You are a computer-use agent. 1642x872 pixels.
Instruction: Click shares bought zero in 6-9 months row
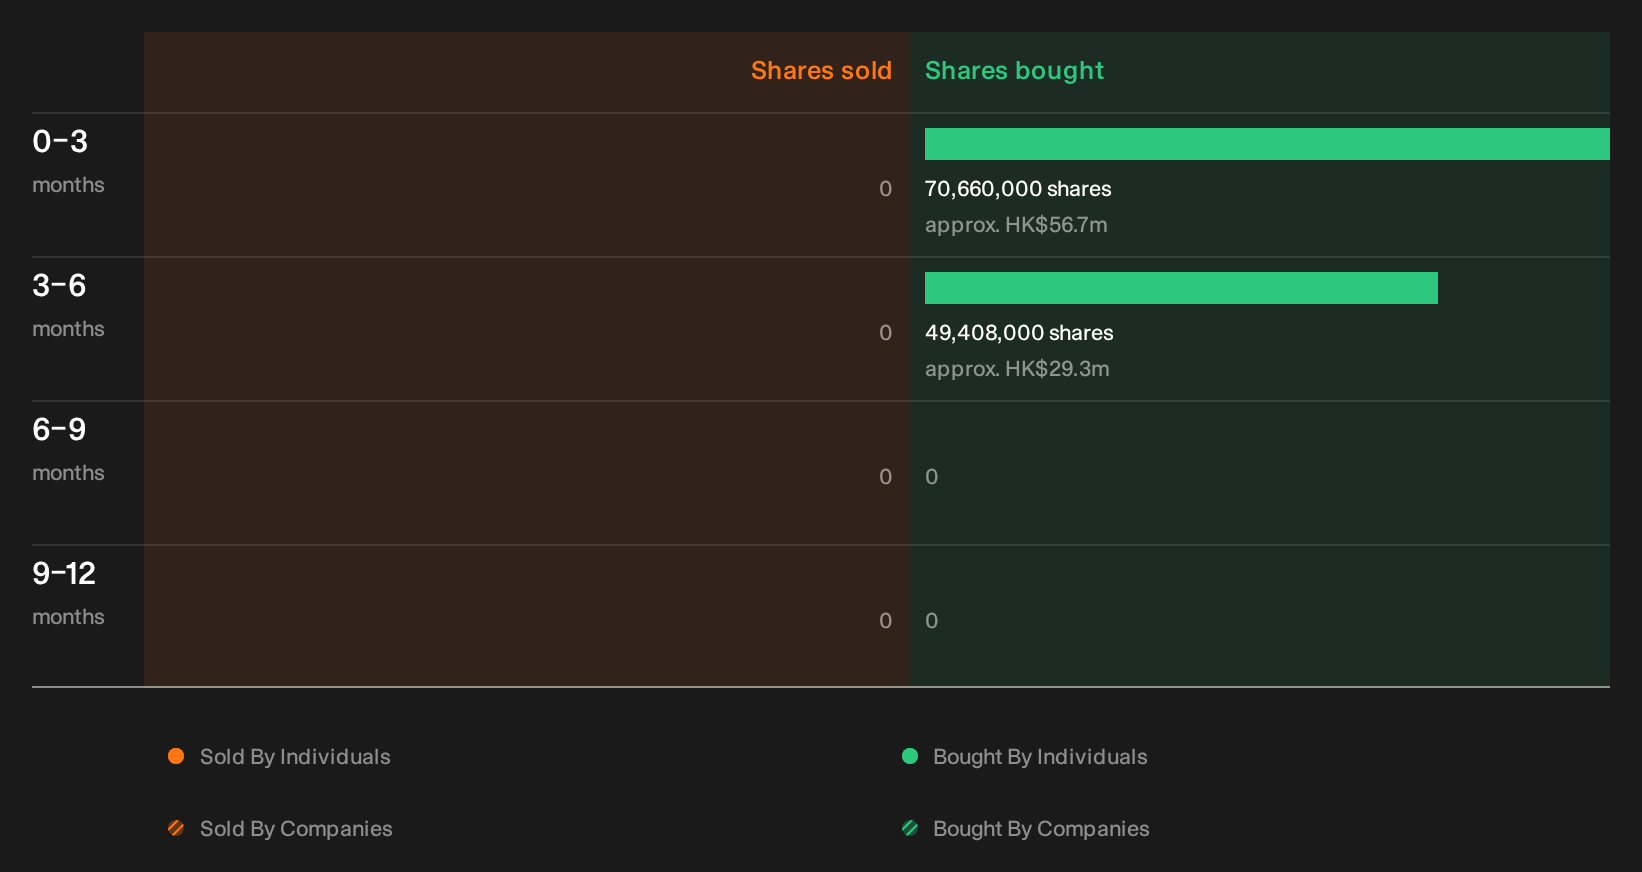[932, 477]
